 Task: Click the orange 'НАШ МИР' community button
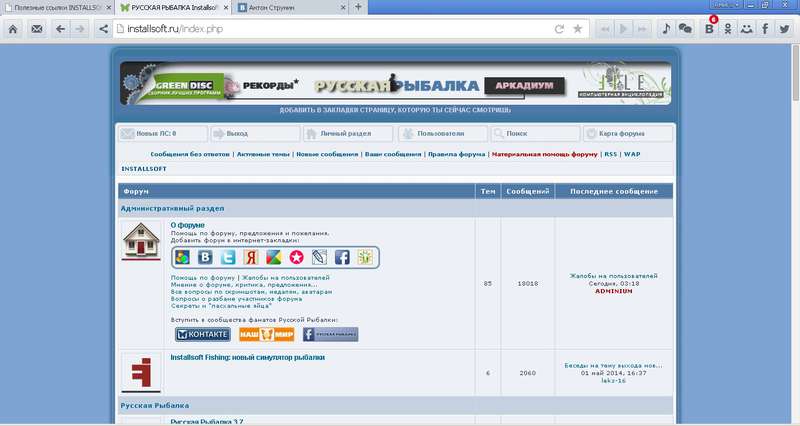tap(266, 334)
